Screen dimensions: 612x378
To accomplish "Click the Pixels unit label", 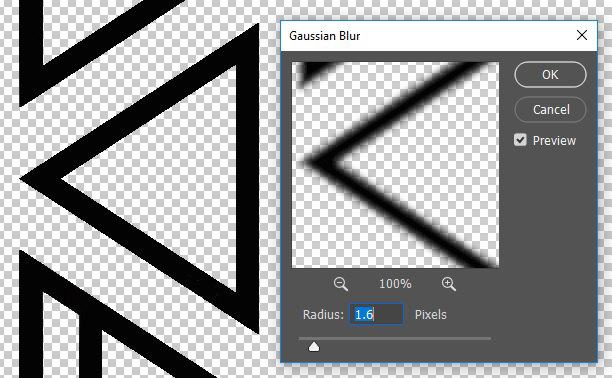I will tap(431, 315).
